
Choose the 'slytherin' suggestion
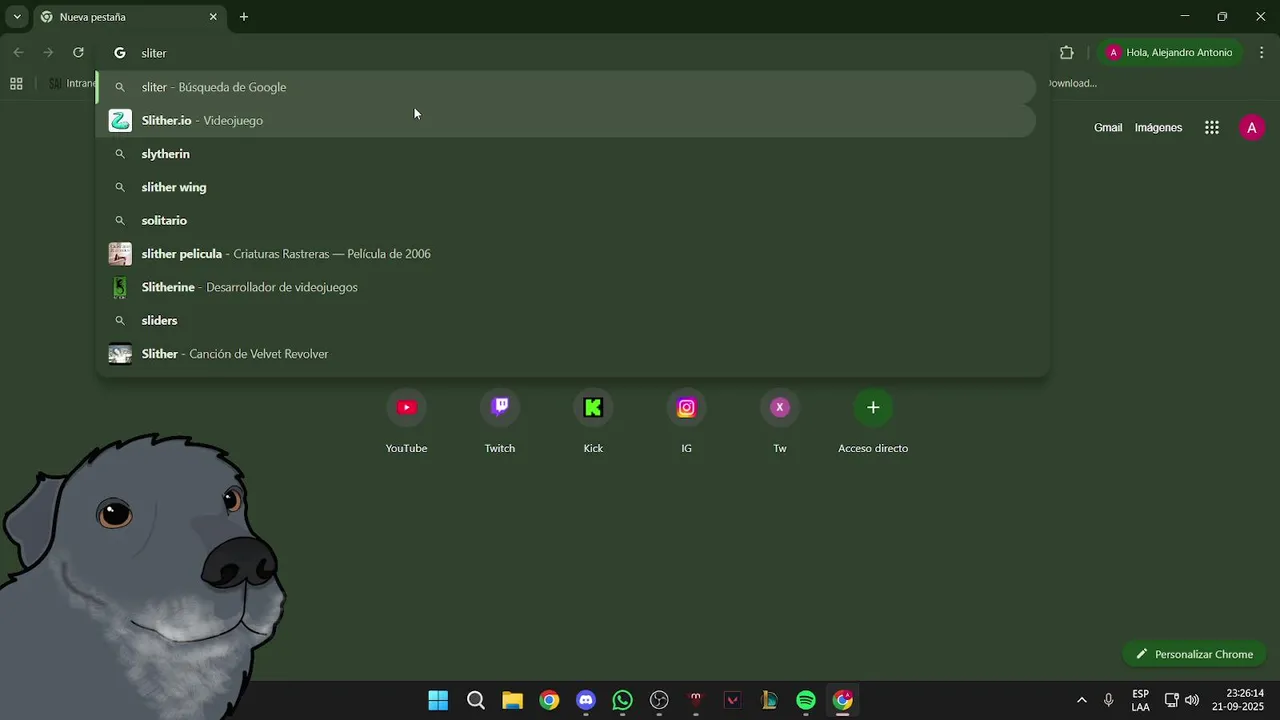click(566, 154)
